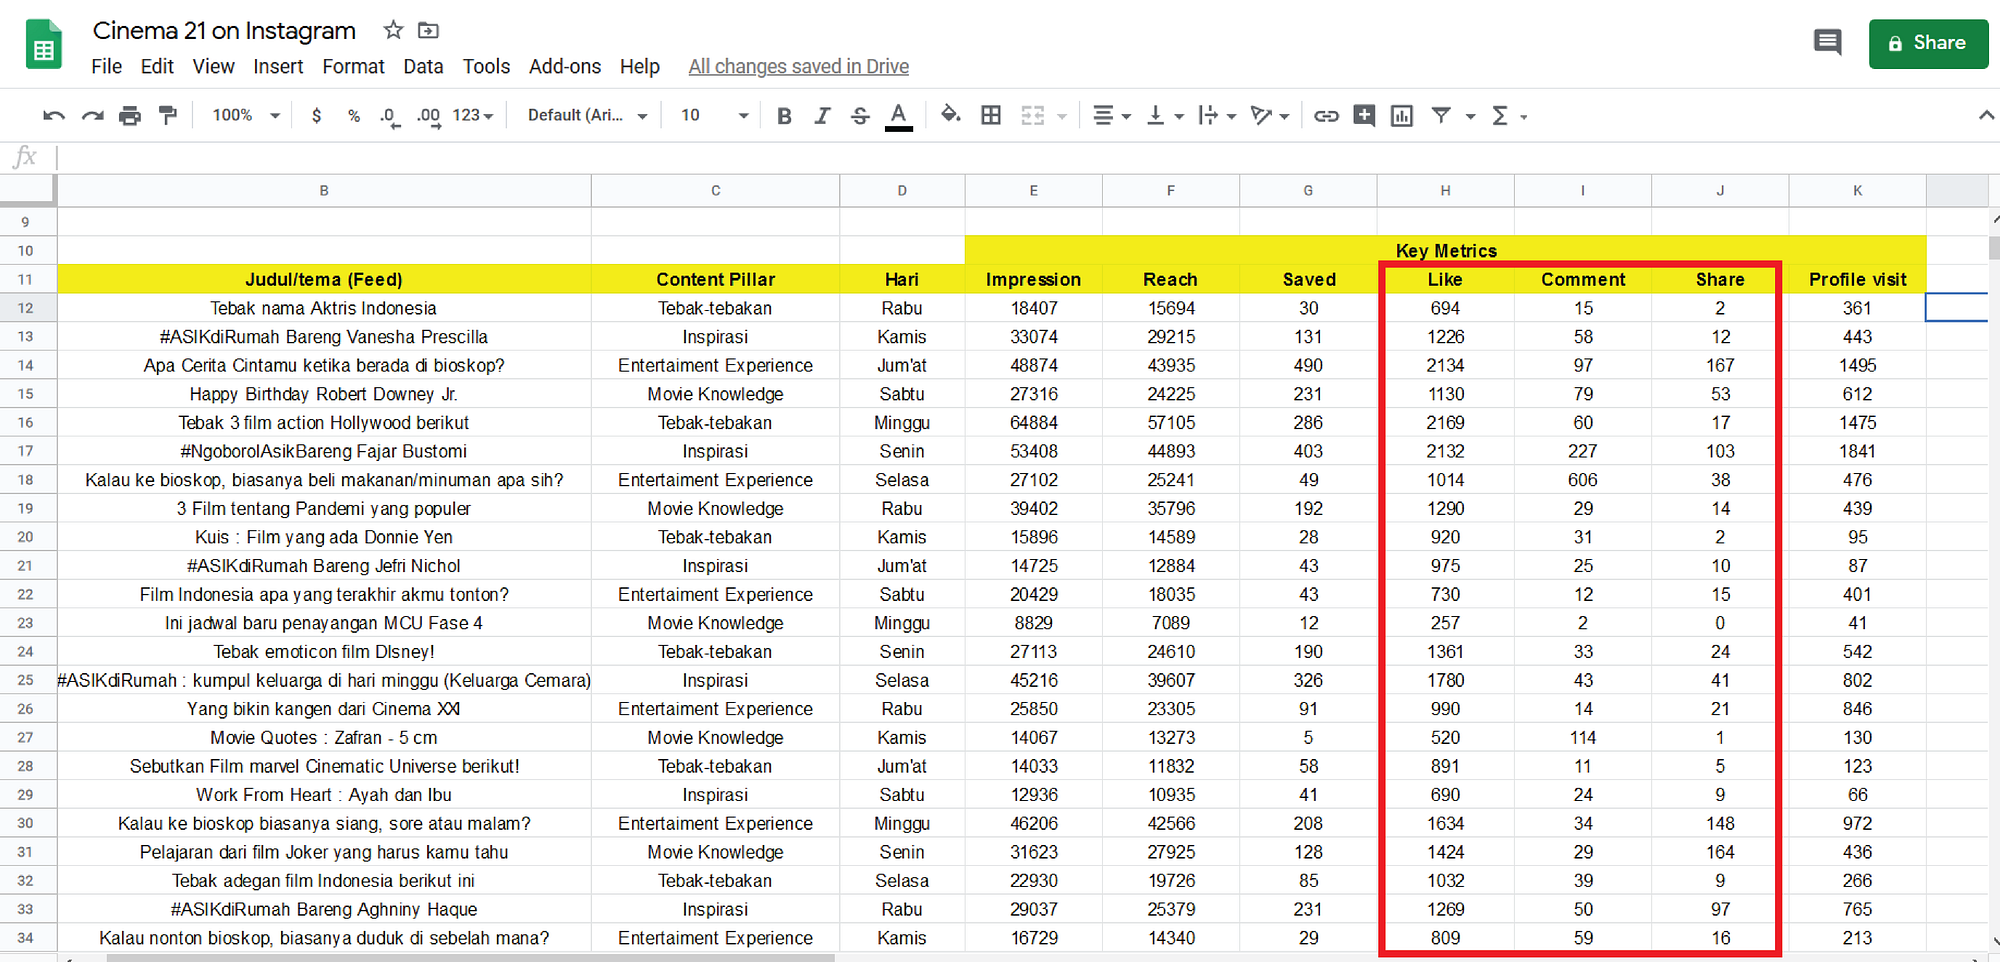Open horizontal align dropdown

[1111, 116]
